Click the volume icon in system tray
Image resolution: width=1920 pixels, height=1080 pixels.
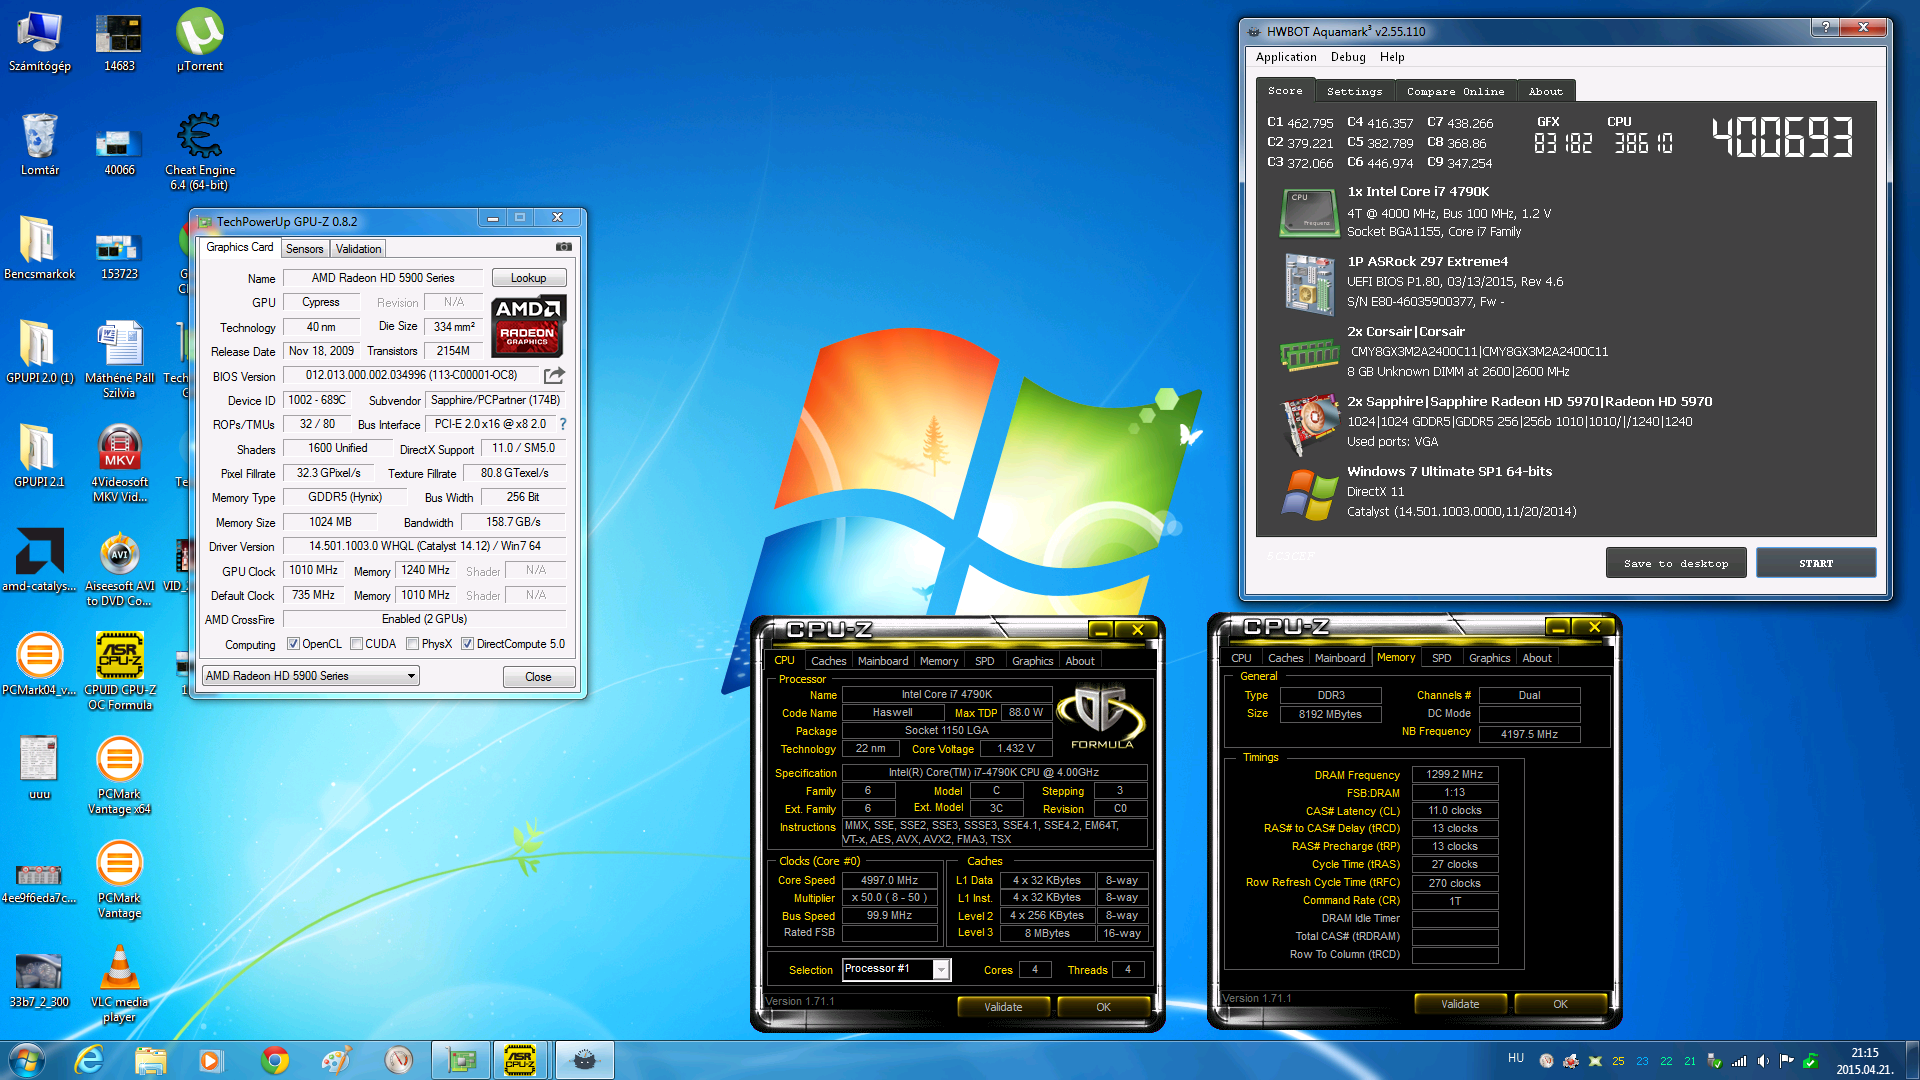coord(1763,1061)
